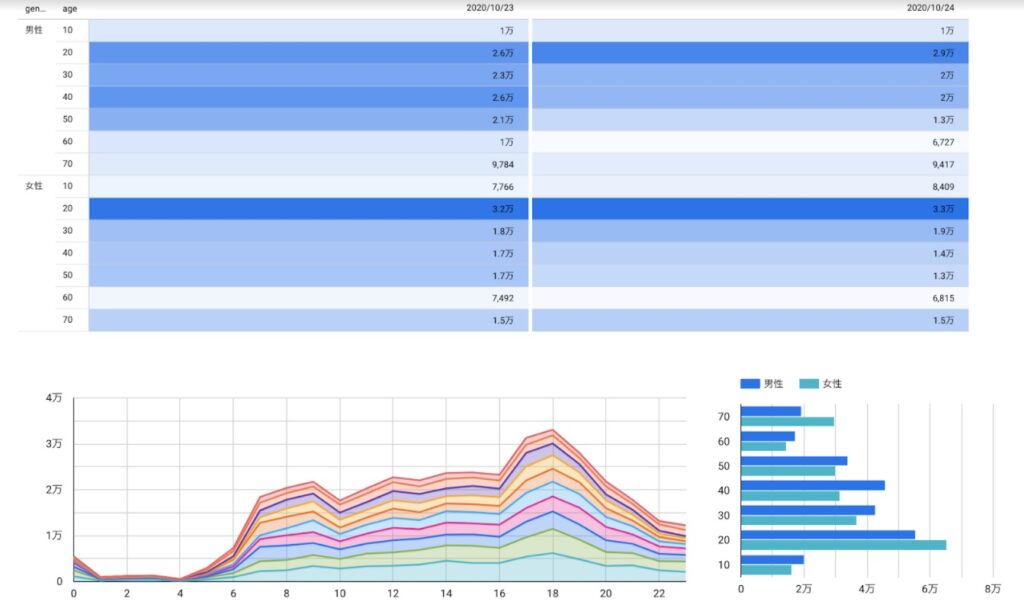Screen dimensions: 1024x608
Task: Select the 3.2万 cell in the table
Action: [x=502, y=209]
